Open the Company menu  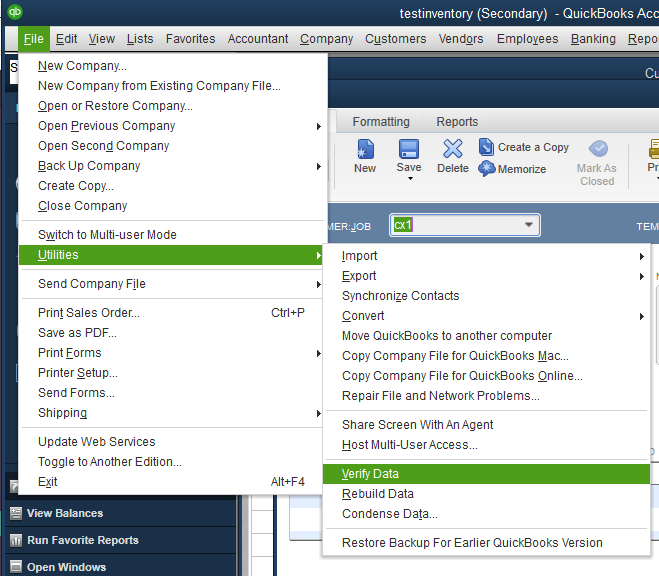[x=327, y=39]
